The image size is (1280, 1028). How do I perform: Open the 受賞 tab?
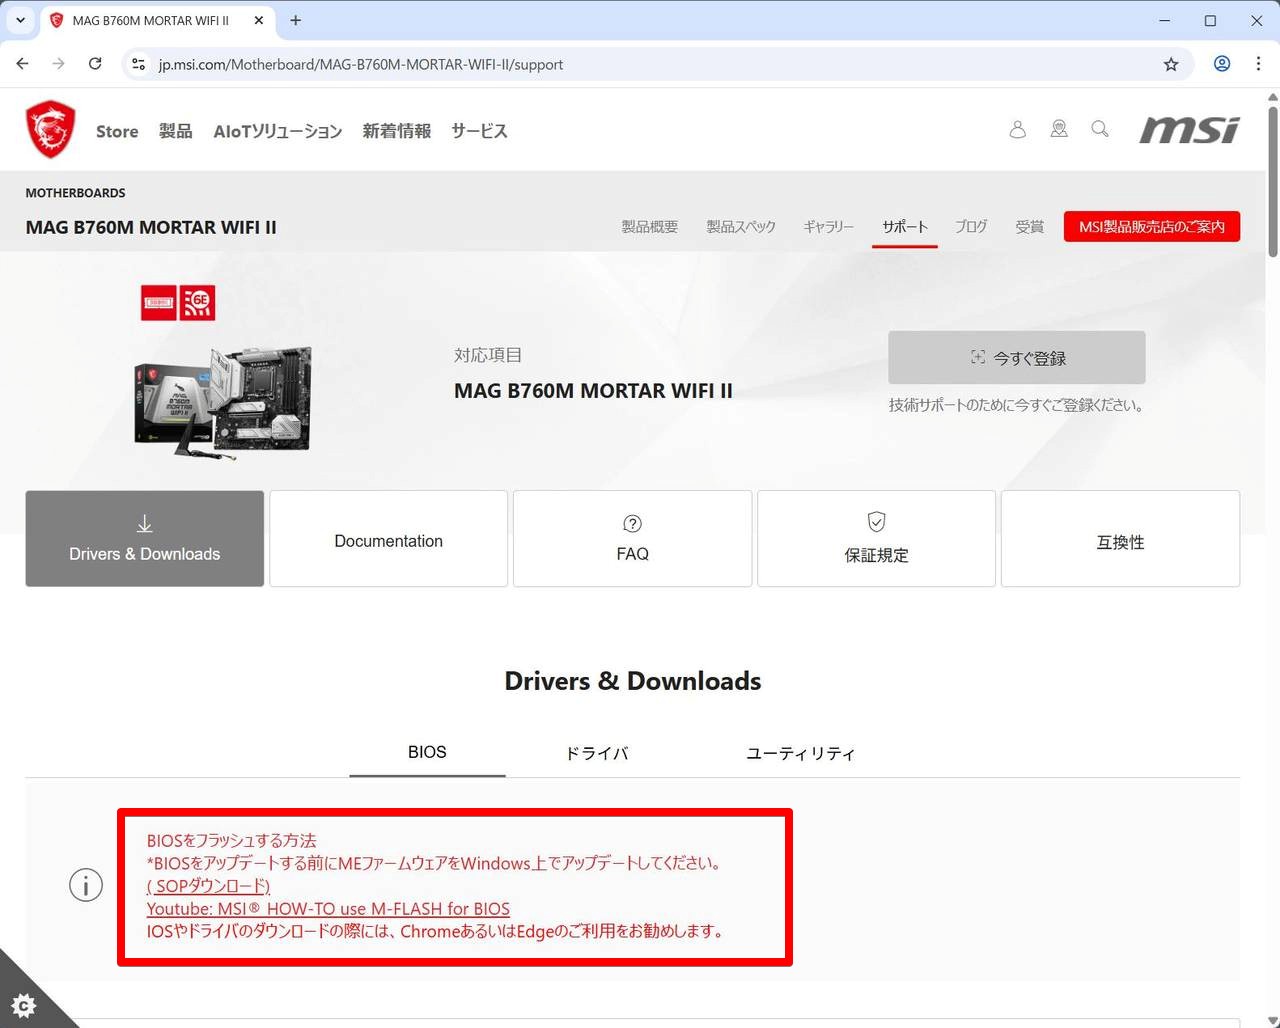tap(1030, 227)
